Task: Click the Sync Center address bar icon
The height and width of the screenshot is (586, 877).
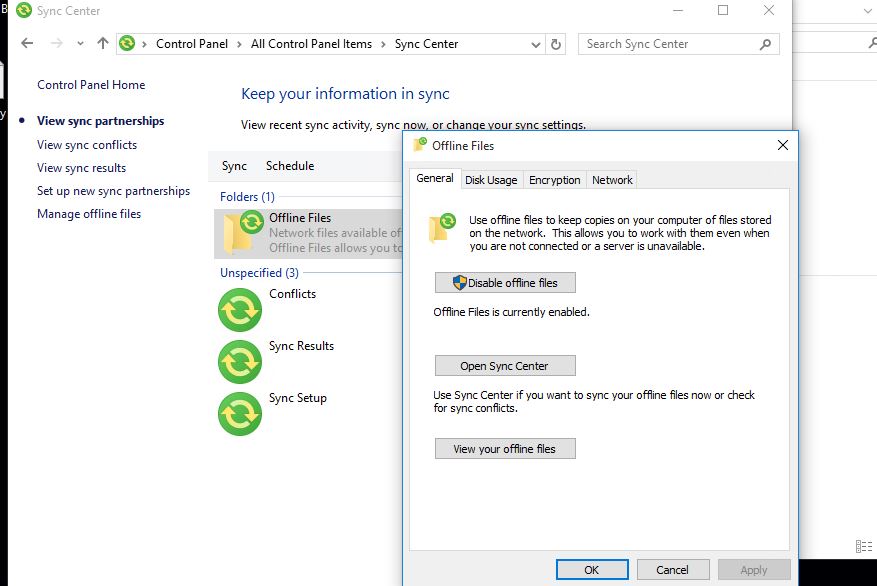Action: pos(127,43)
